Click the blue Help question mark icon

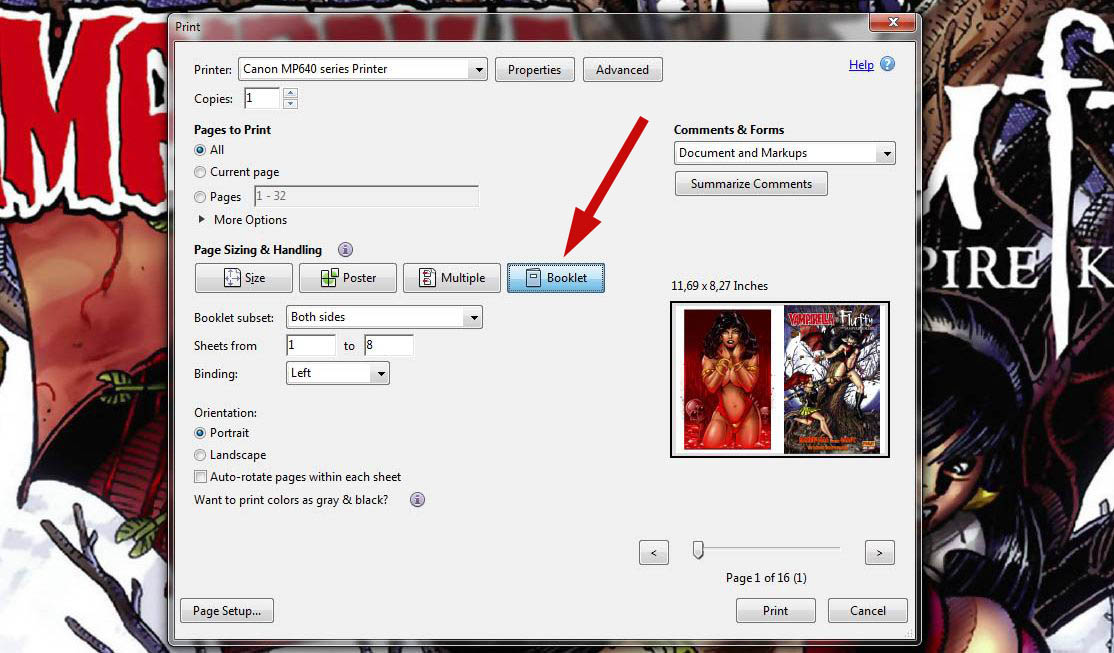click(x=887, y=64)
